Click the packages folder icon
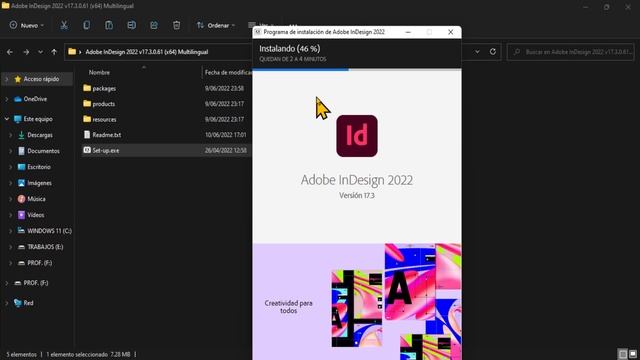The width and height of the screenshot is (640, 360). coord(87,88)
